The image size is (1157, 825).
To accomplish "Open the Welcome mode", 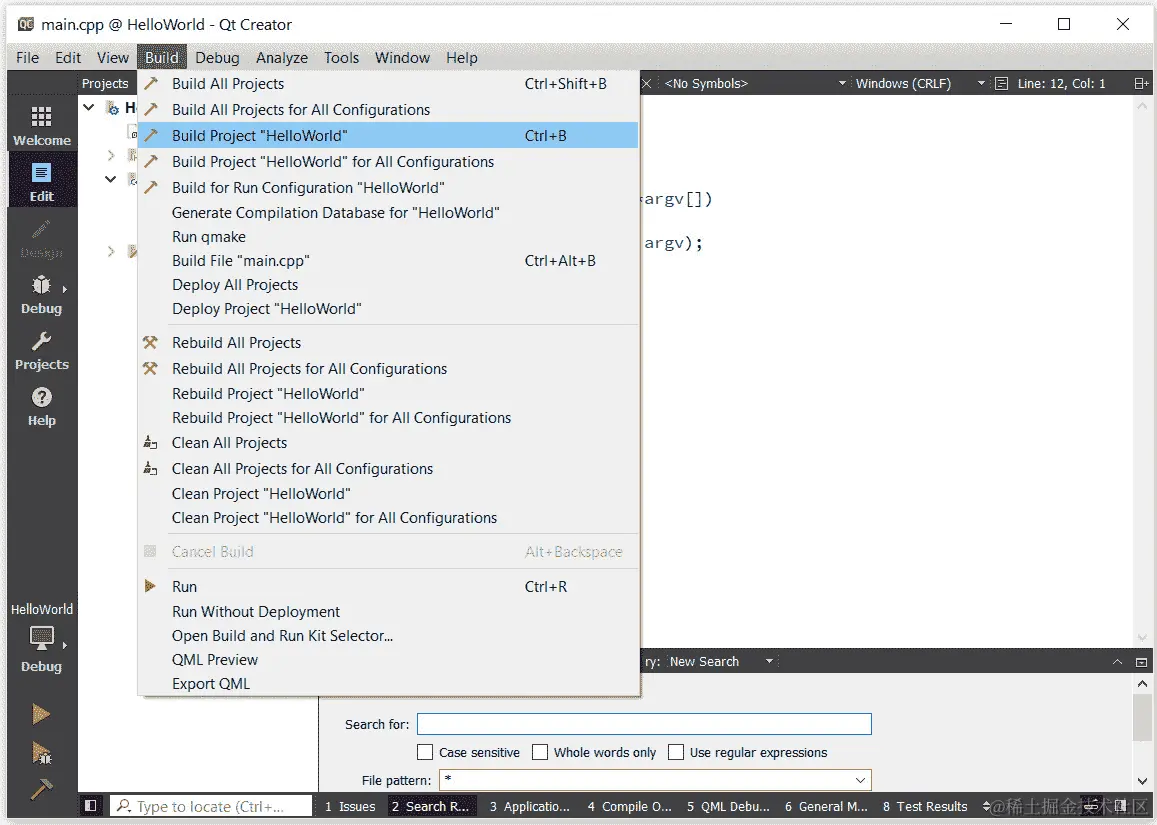I will tap(41, 126).
